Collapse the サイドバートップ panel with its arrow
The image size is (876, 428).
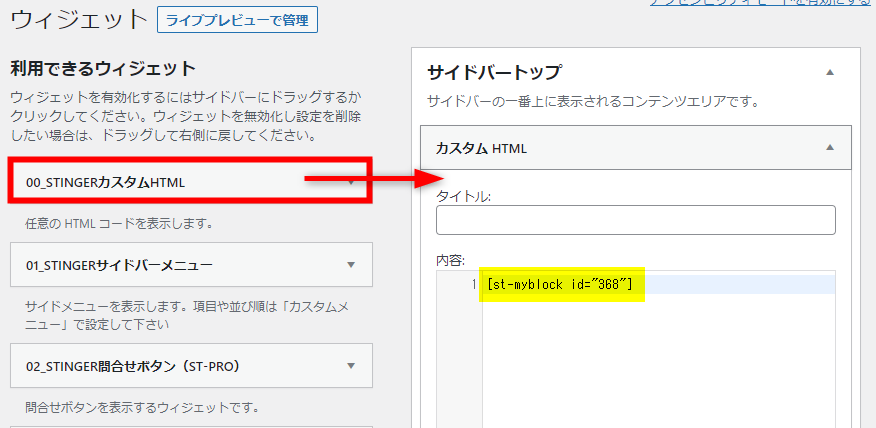[829, 72]
